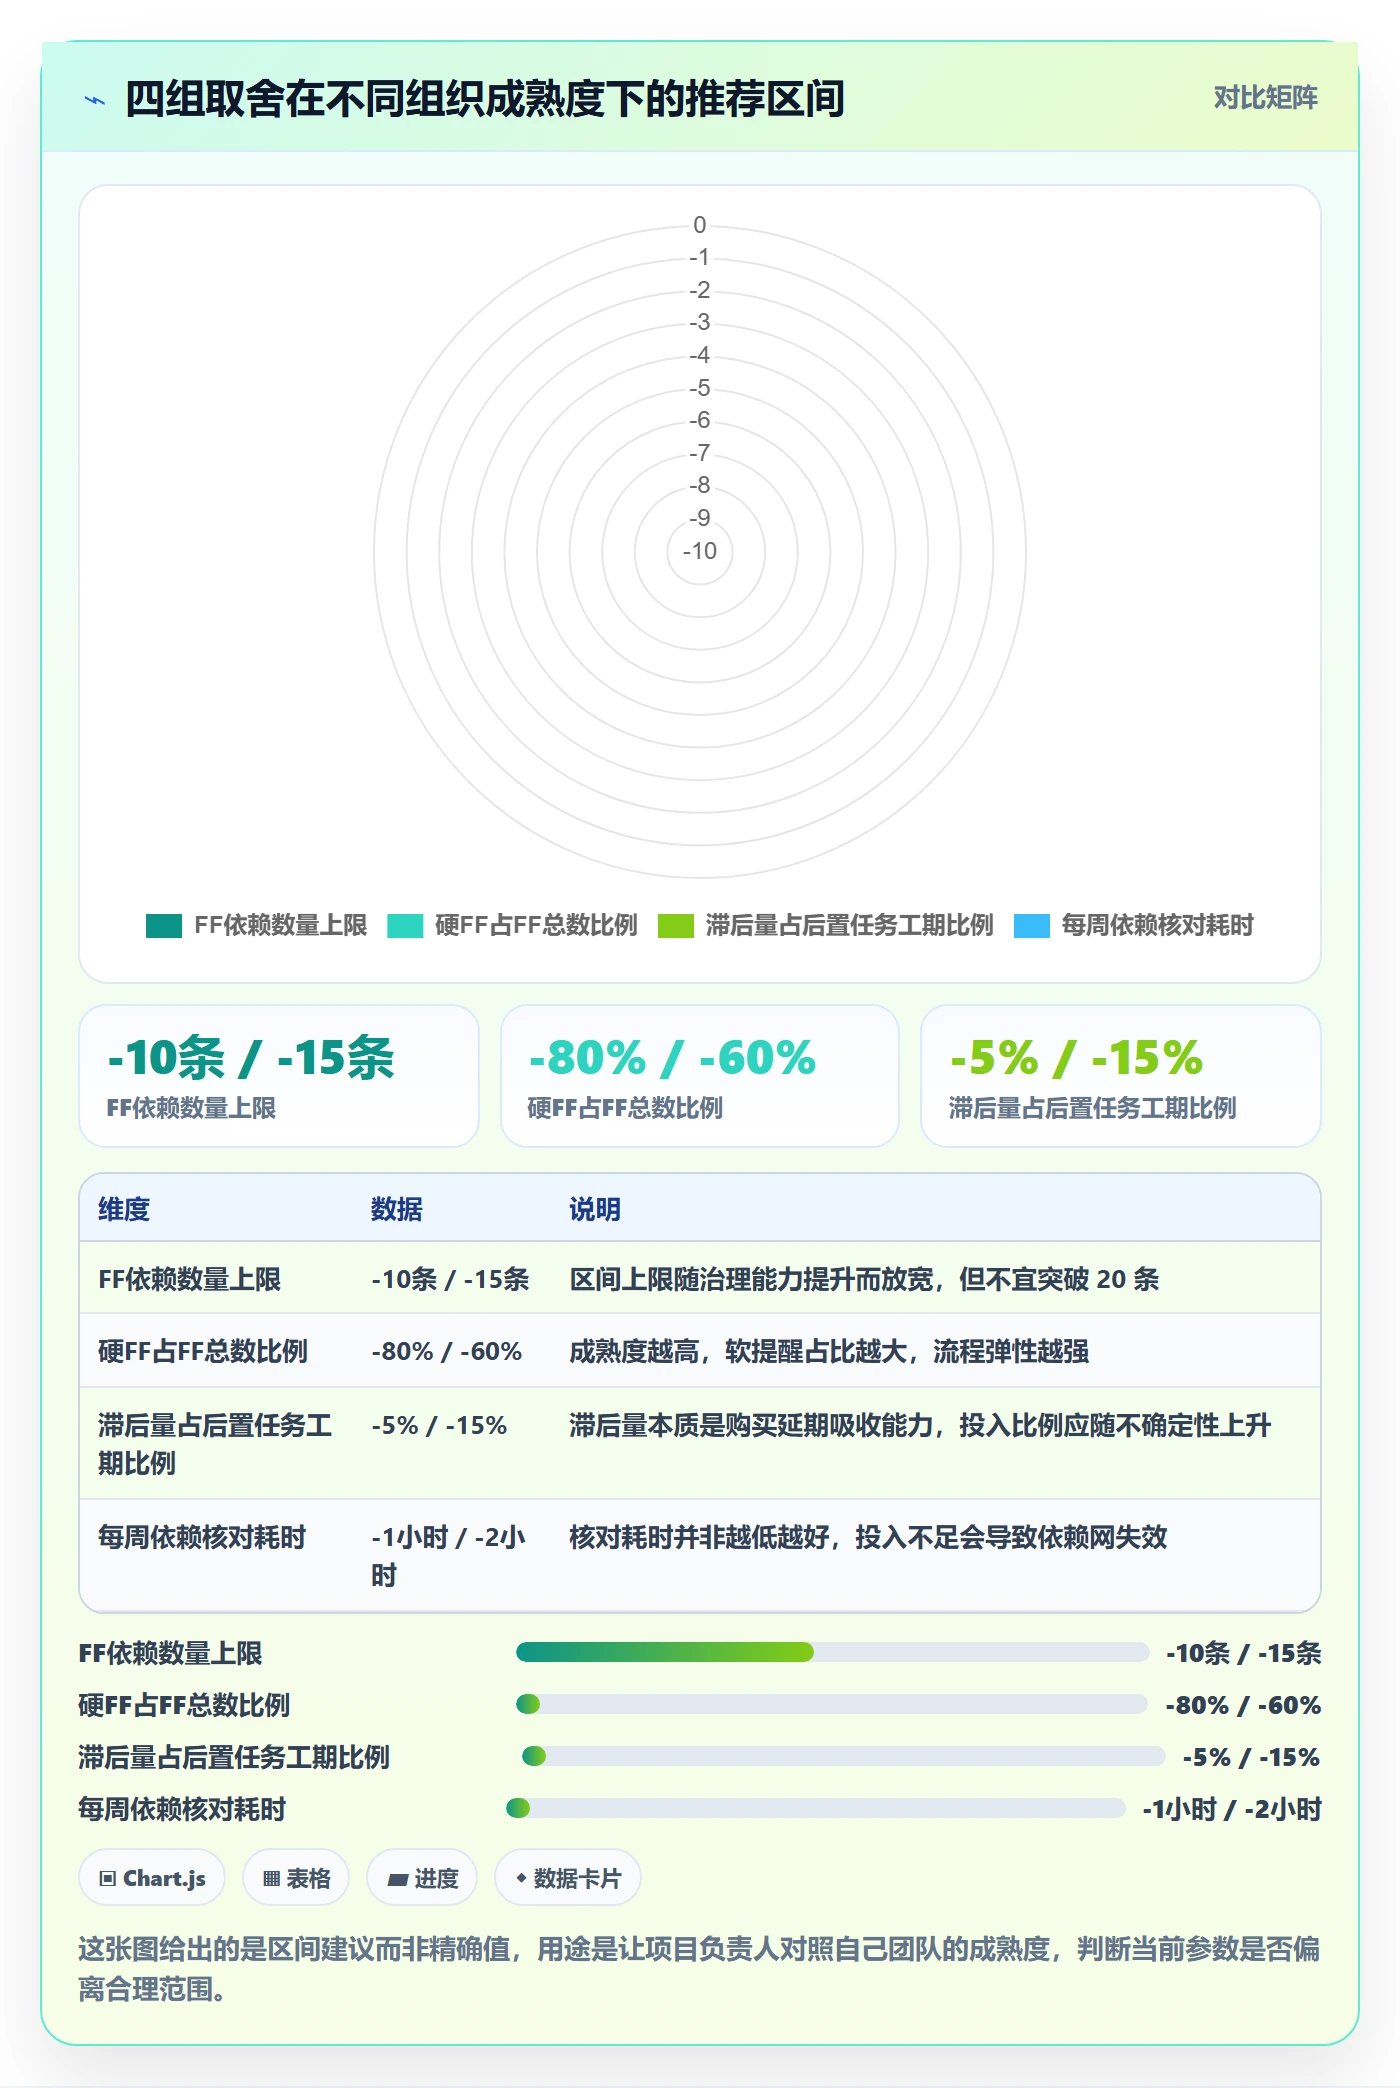Click the description mentioning 不宜突破 20 条
This screenshot has height=2088, width=1400.
(x=864, y=1279)
